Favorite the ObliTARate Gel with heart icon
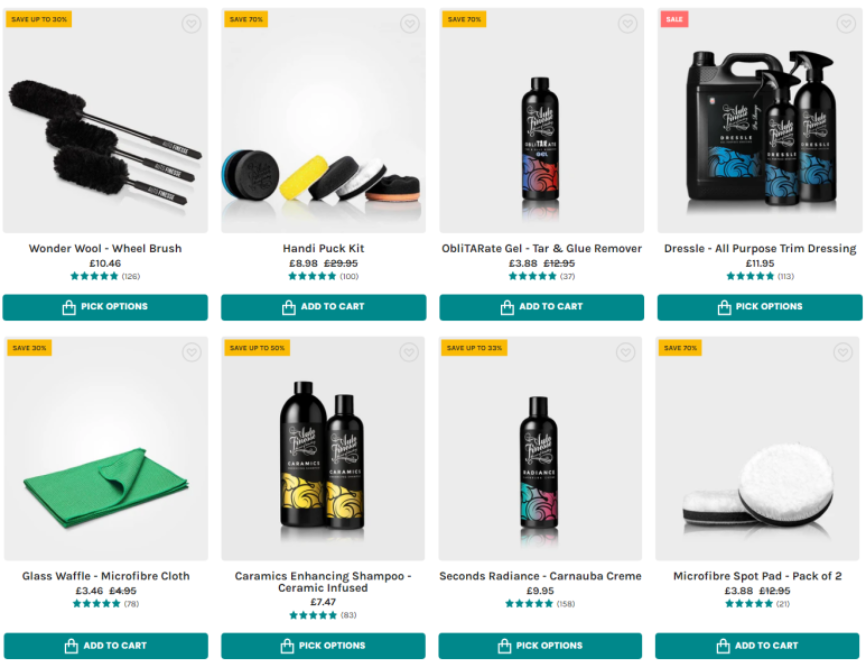The height and width of the screenshot is (662, 867). tap(628, 24)
